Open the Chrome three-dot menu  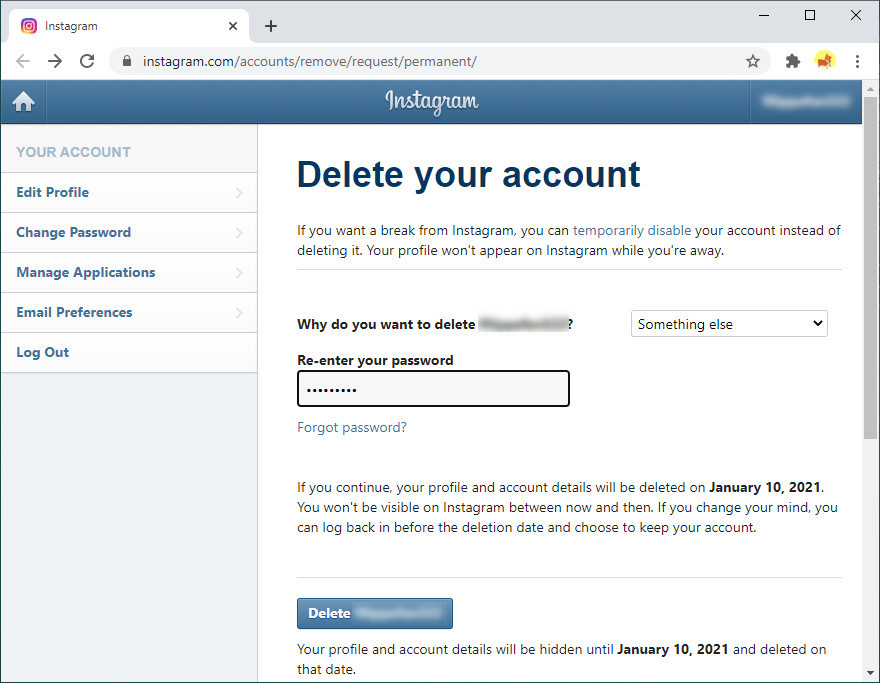pos(857,61)
